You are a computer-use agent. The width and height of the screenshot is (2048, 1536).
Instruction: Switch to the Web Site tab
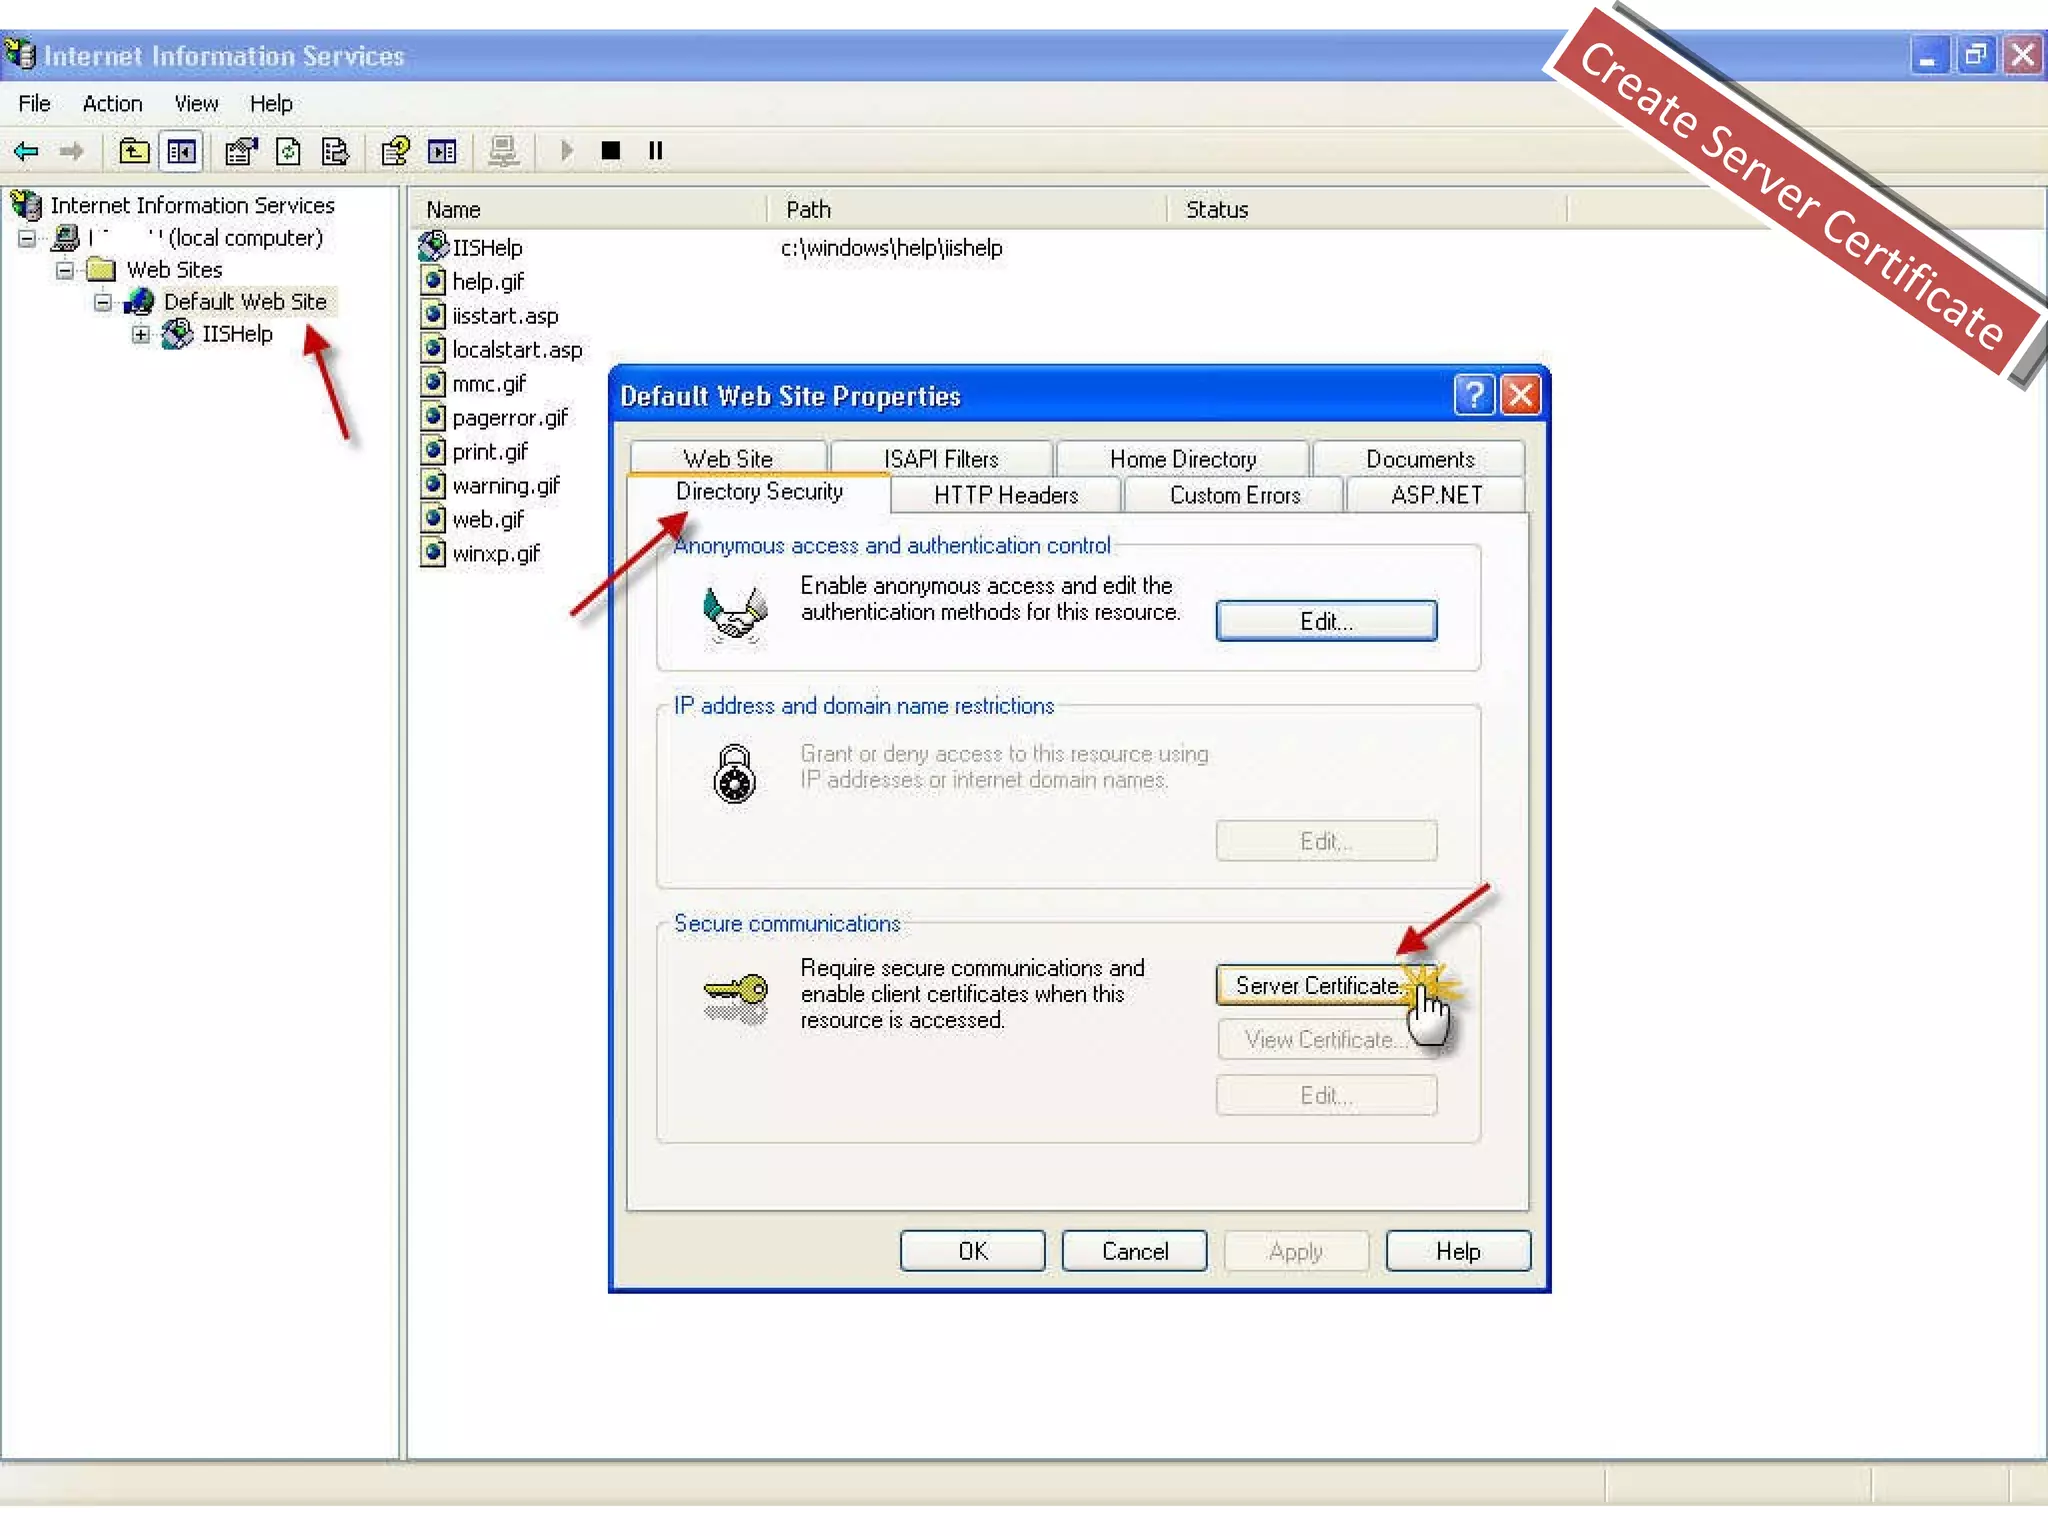[728, 459]
